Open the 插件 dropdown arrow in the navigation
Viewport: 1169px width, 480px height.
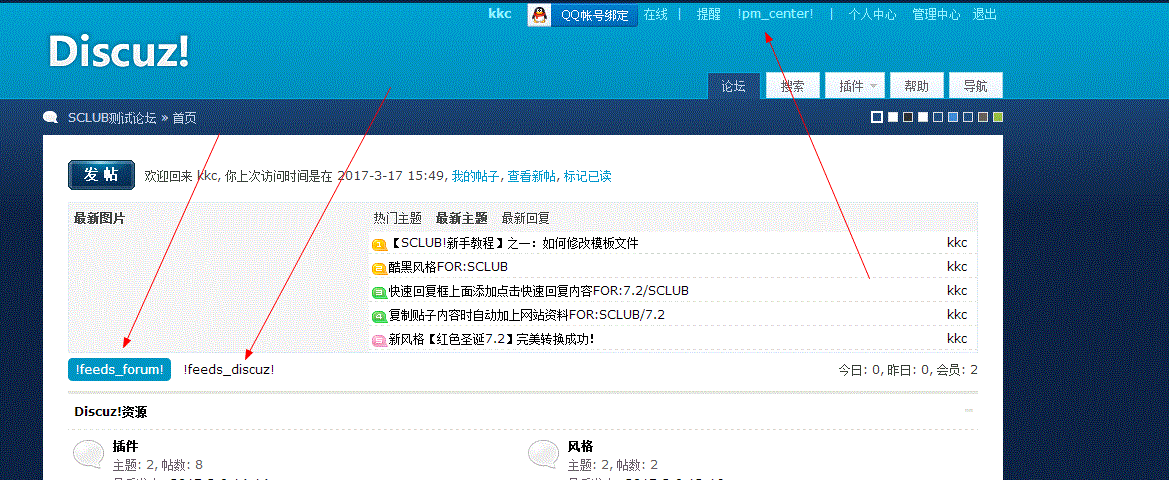click(874, 86)
